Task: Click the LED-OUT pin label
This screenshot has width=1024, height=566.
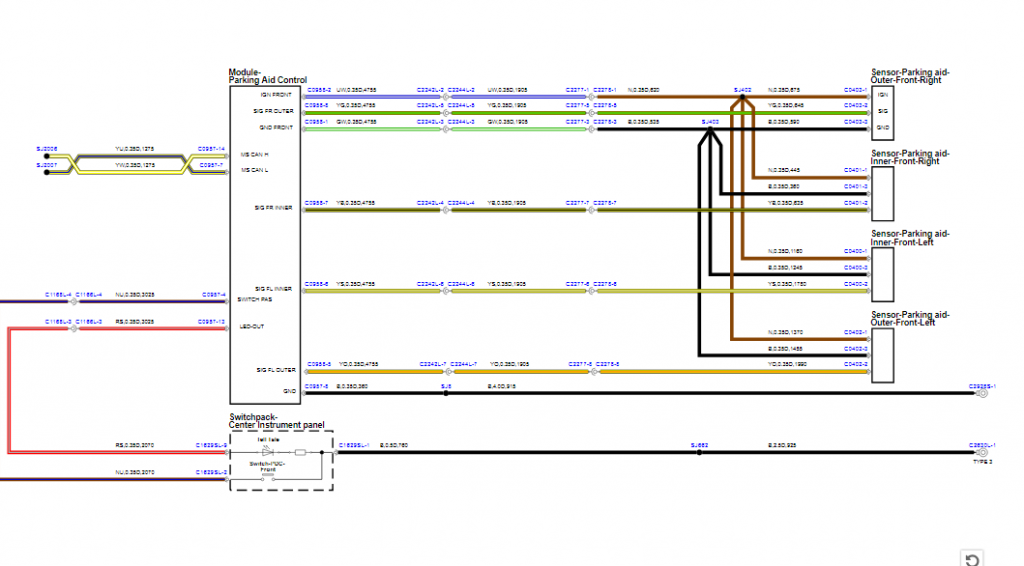Action: 252,326
